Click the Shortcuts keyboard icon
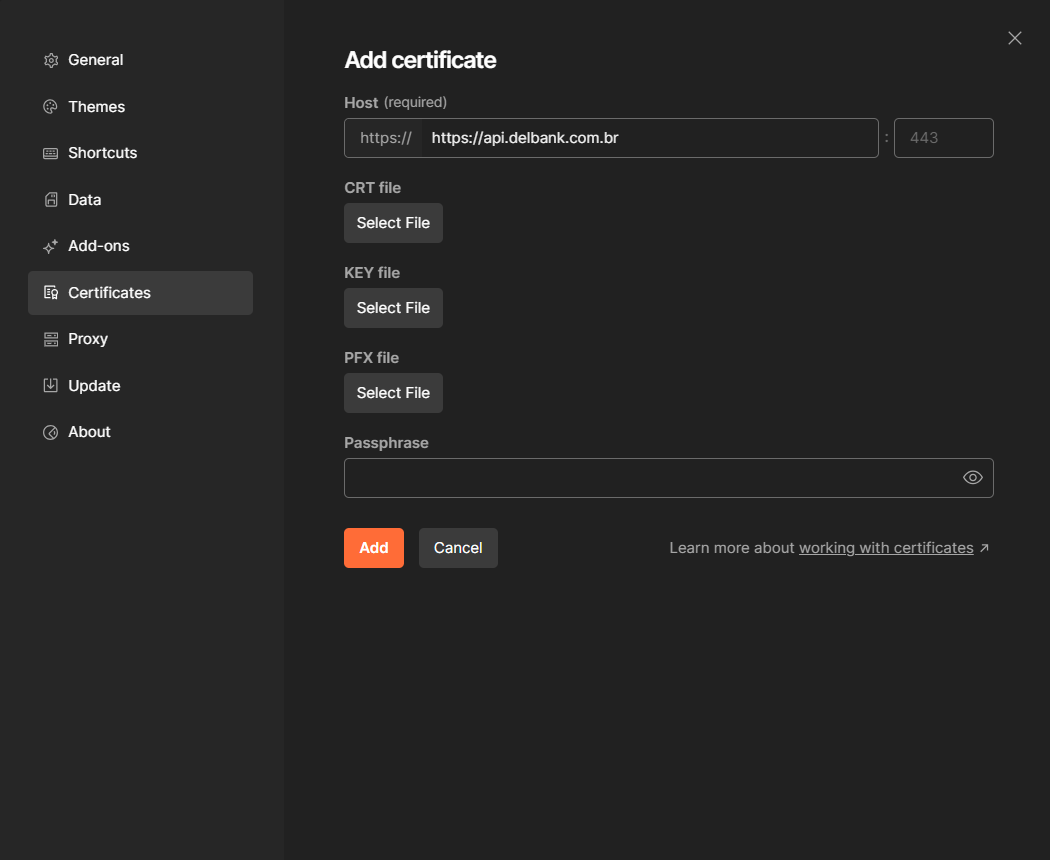Screen dimensions: 1050x860 tap(51, 153)
